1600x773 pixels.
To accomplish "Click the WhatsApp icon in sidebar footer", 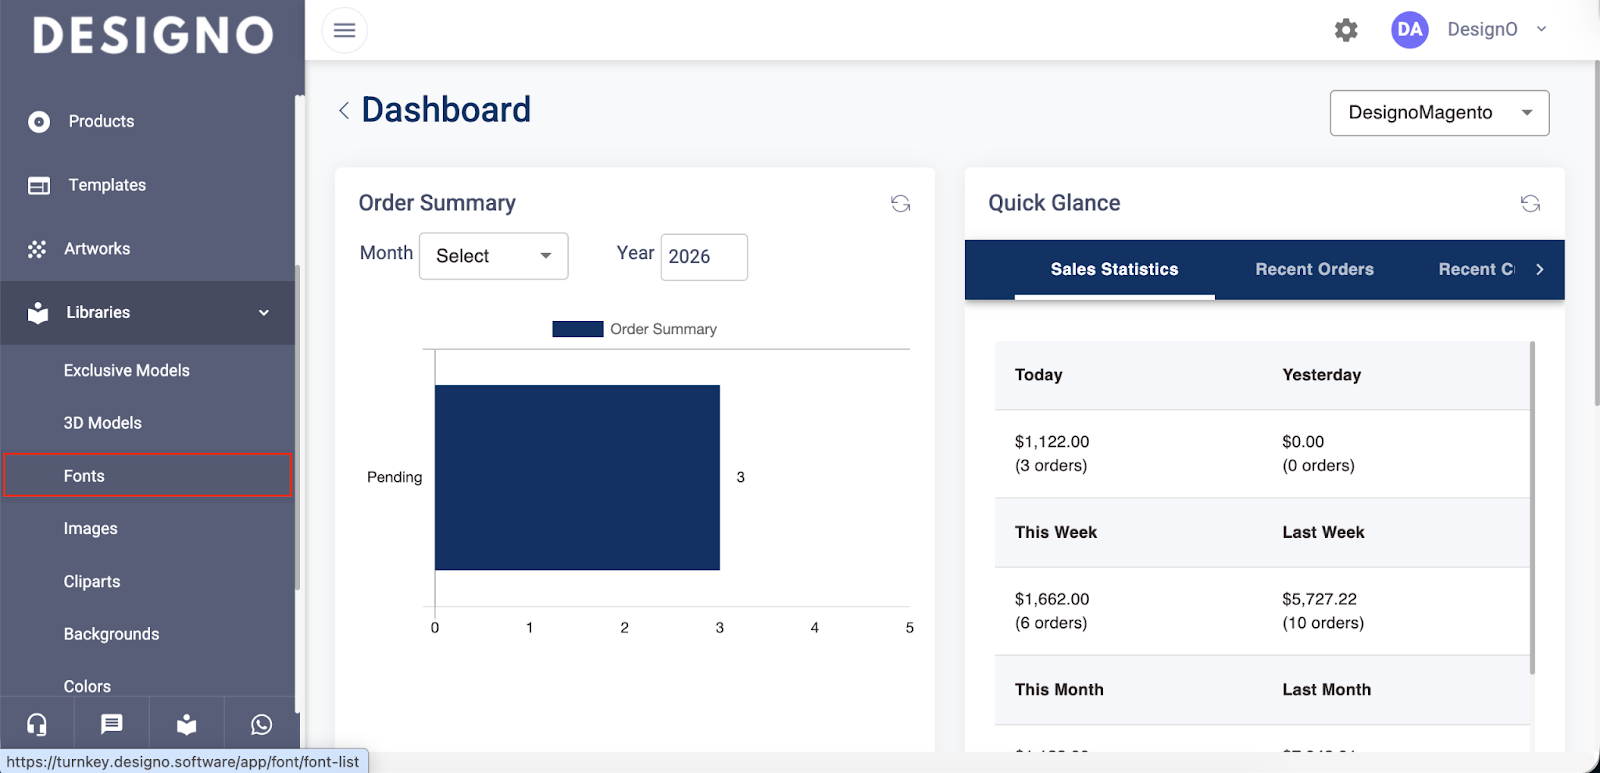I will tap(261, 725).
